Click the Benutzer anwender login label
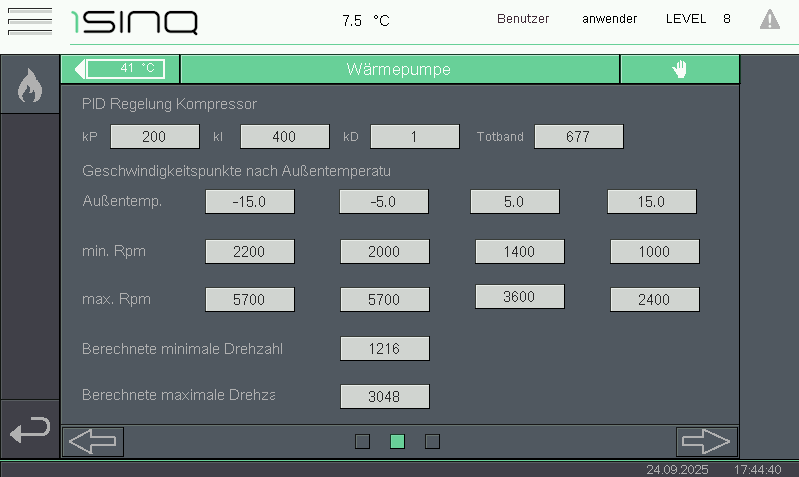The width and height of the screenshot is (799, 477). coord(566,19)
